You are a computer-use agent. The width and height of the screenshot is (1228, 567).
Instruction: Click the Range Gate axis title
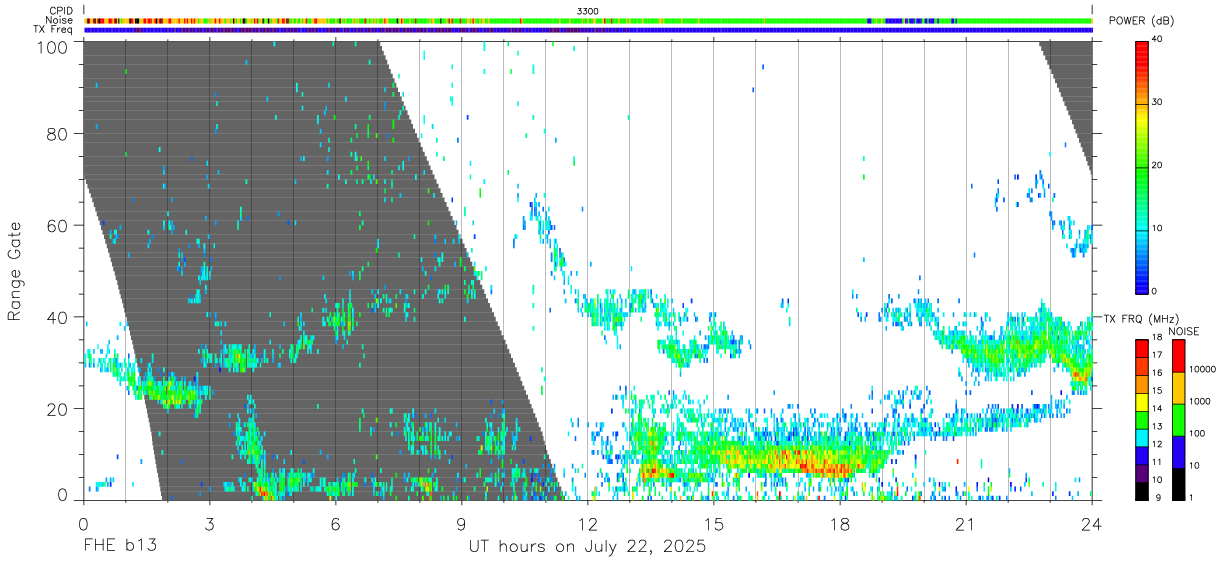(17, 271)
